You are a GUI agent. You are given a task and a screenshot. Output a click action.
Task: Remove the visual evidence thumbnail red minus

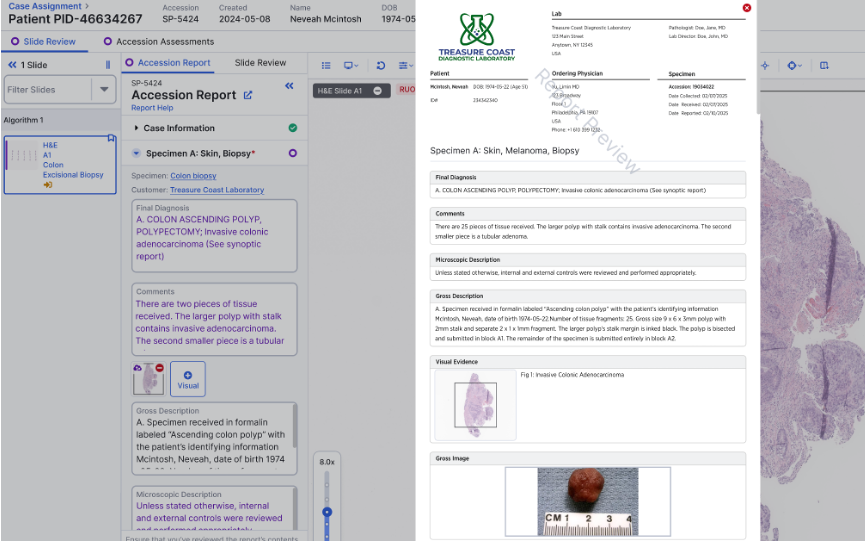pyautogui.click(x=160, y=368)
